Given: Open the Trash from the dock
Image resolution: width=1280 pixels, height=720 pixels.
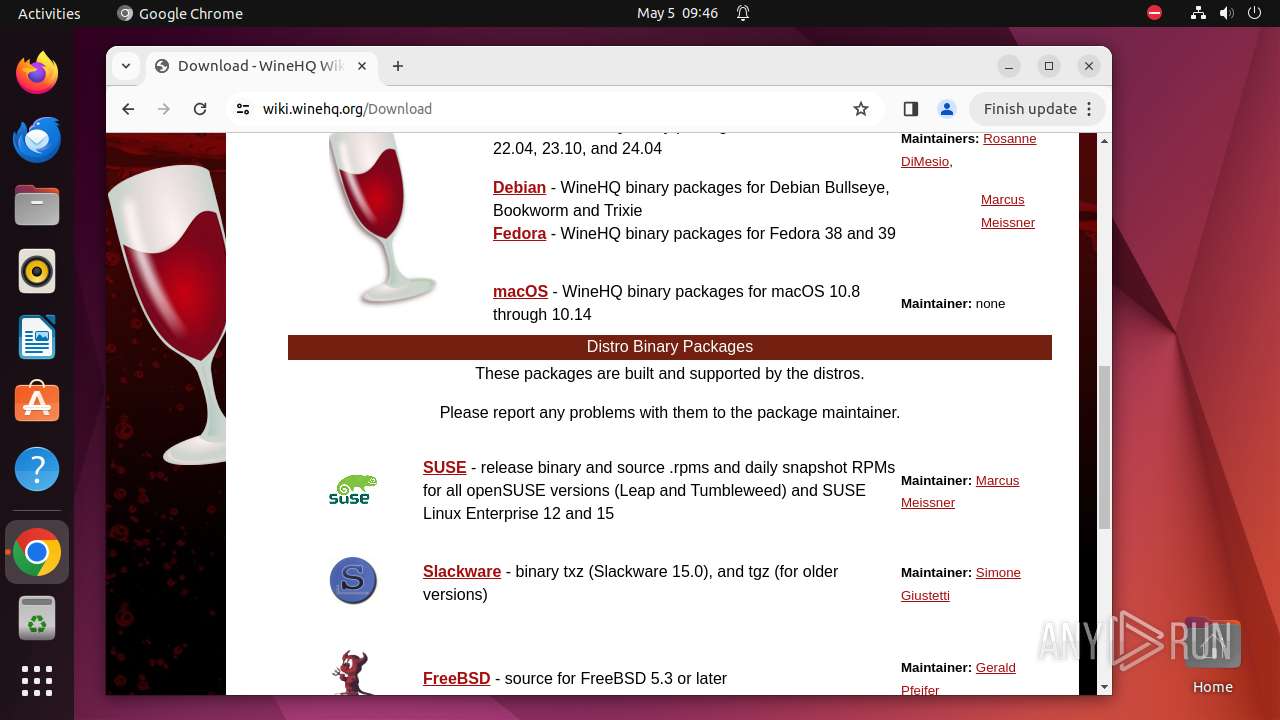Looking at the screenshot, I should click(37, 618).
